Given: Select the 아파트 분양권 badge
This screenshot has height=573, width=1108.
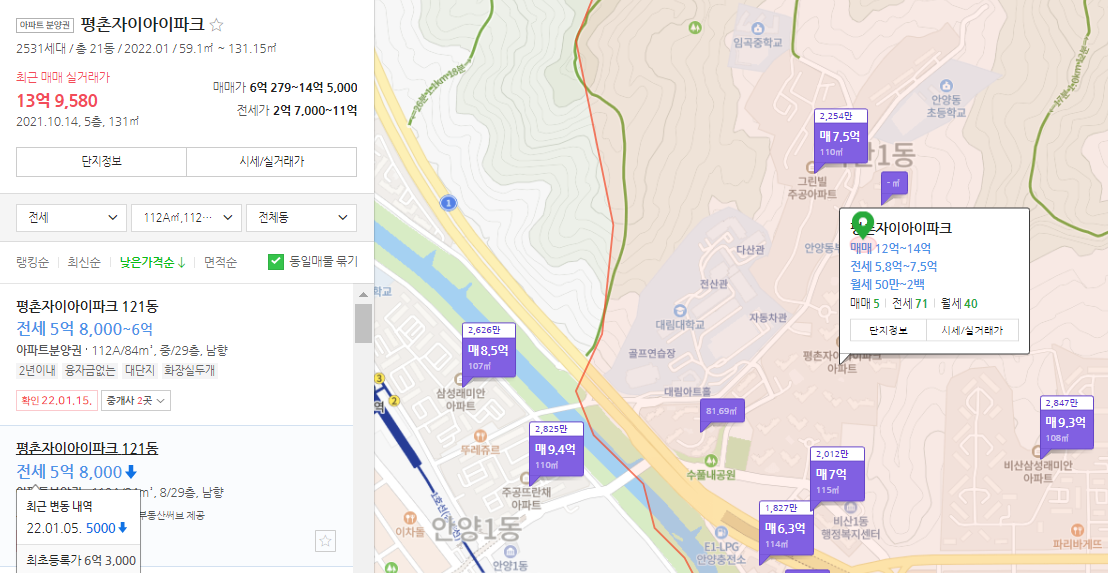Looking at the screenshot, I should point(45,25).
